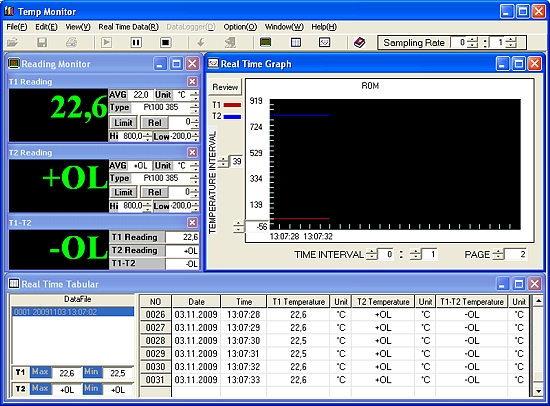Click T2 Rel button
This screenshot has width=550, height=406.
[154, 192]
